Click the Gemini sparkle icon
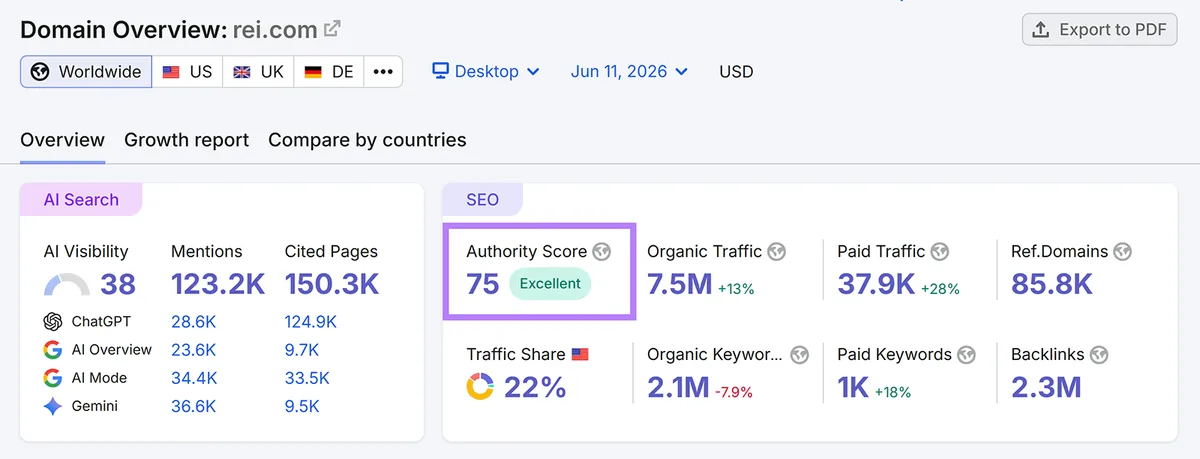Viewport: 1200px width, 459px height. tap(53, 406)
